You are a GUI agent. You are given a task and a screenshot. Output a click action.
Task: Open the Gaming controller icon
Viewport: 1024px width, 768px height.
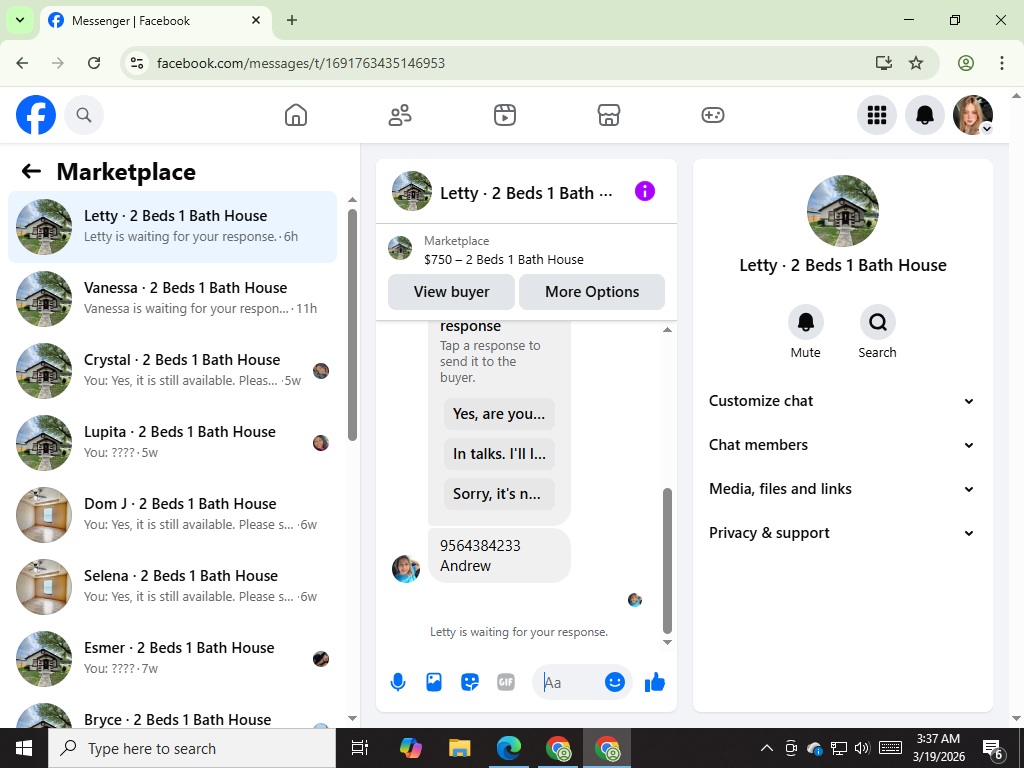712,116
